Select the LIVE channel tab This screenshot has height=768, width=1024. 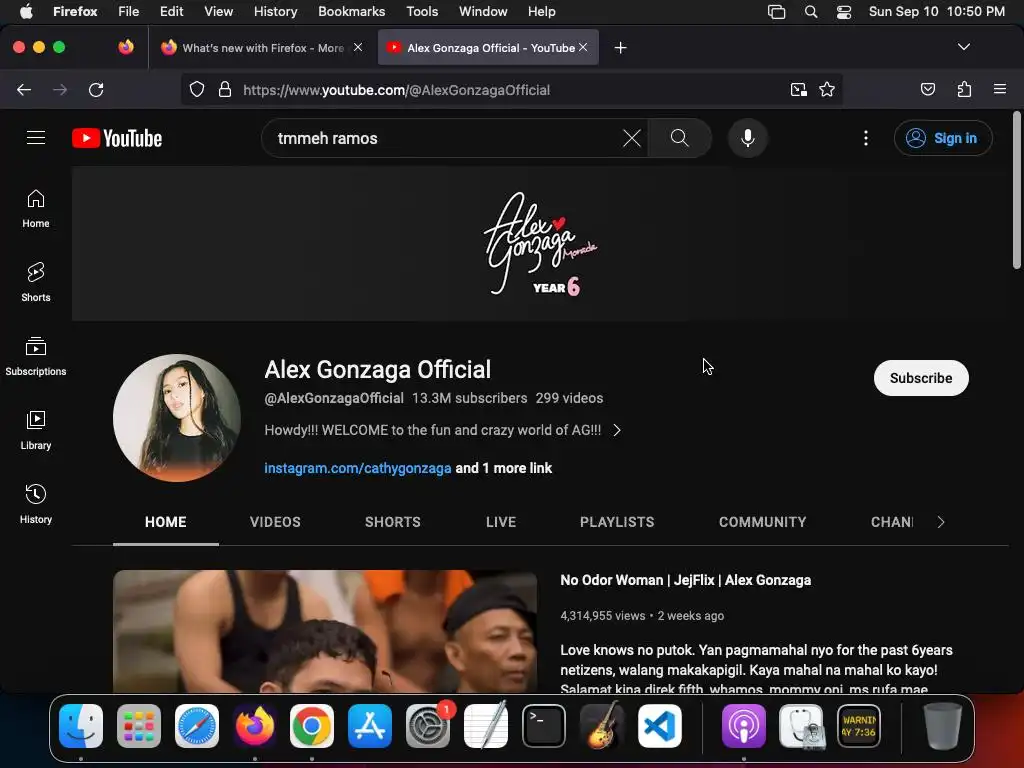pyautogui.click(x=501, y=522)
